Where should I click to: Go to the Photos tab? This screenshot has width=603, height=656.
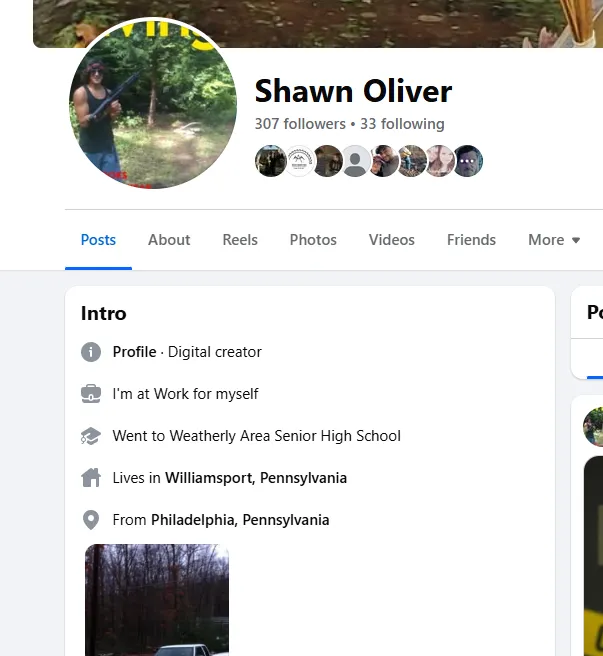[x=313, y=240]
